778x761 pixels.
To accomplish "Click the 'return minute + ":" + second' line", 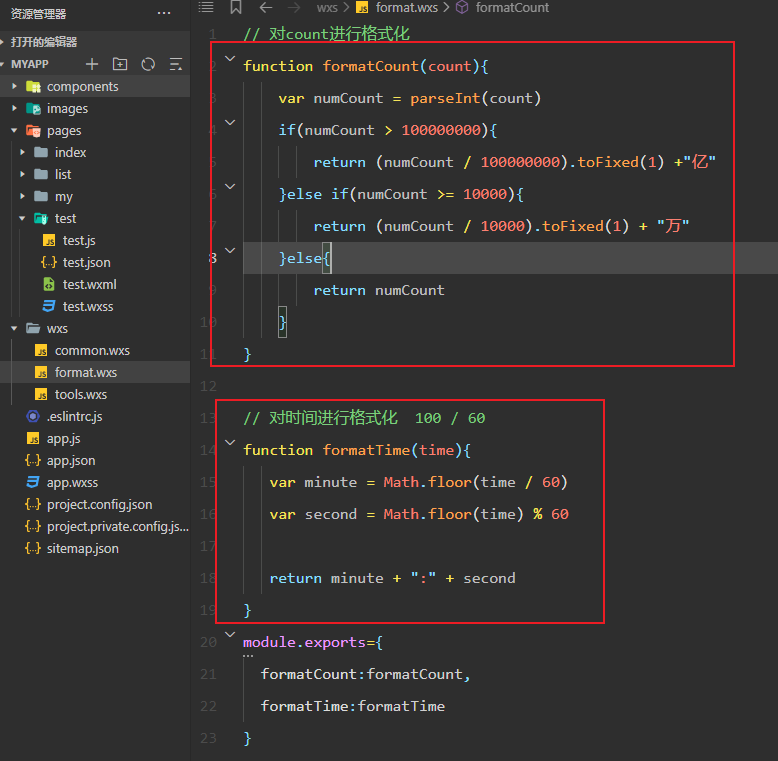I will coord(392,578).
